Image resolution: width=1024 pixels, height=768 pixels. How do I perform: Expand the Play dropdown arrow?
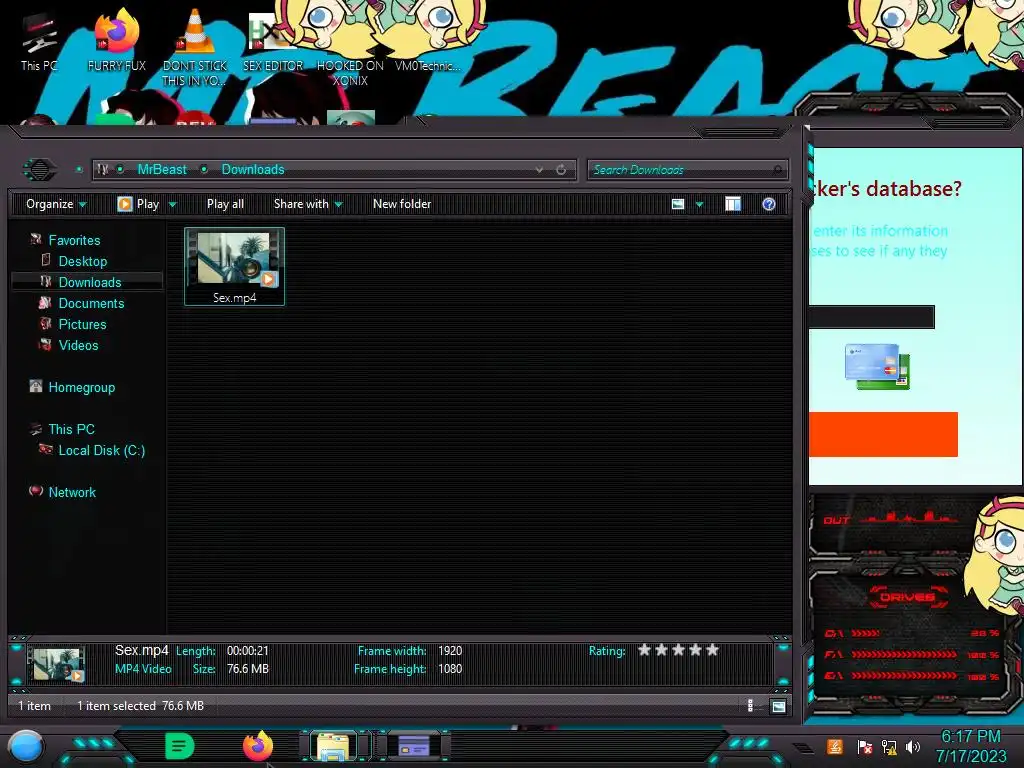pos(172,204)
